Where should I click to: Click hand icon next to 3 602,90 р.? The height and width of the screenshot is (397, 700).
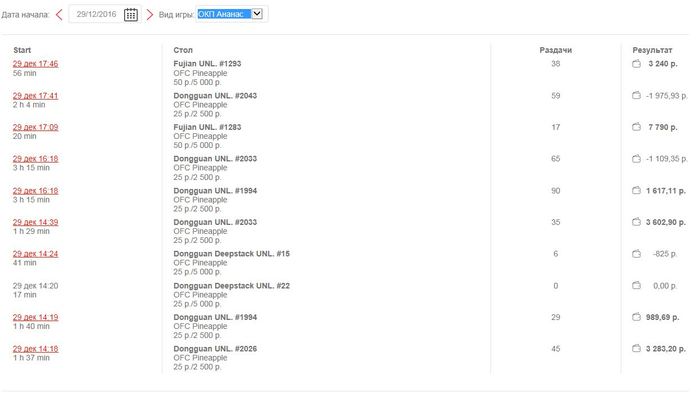(637, 222)
